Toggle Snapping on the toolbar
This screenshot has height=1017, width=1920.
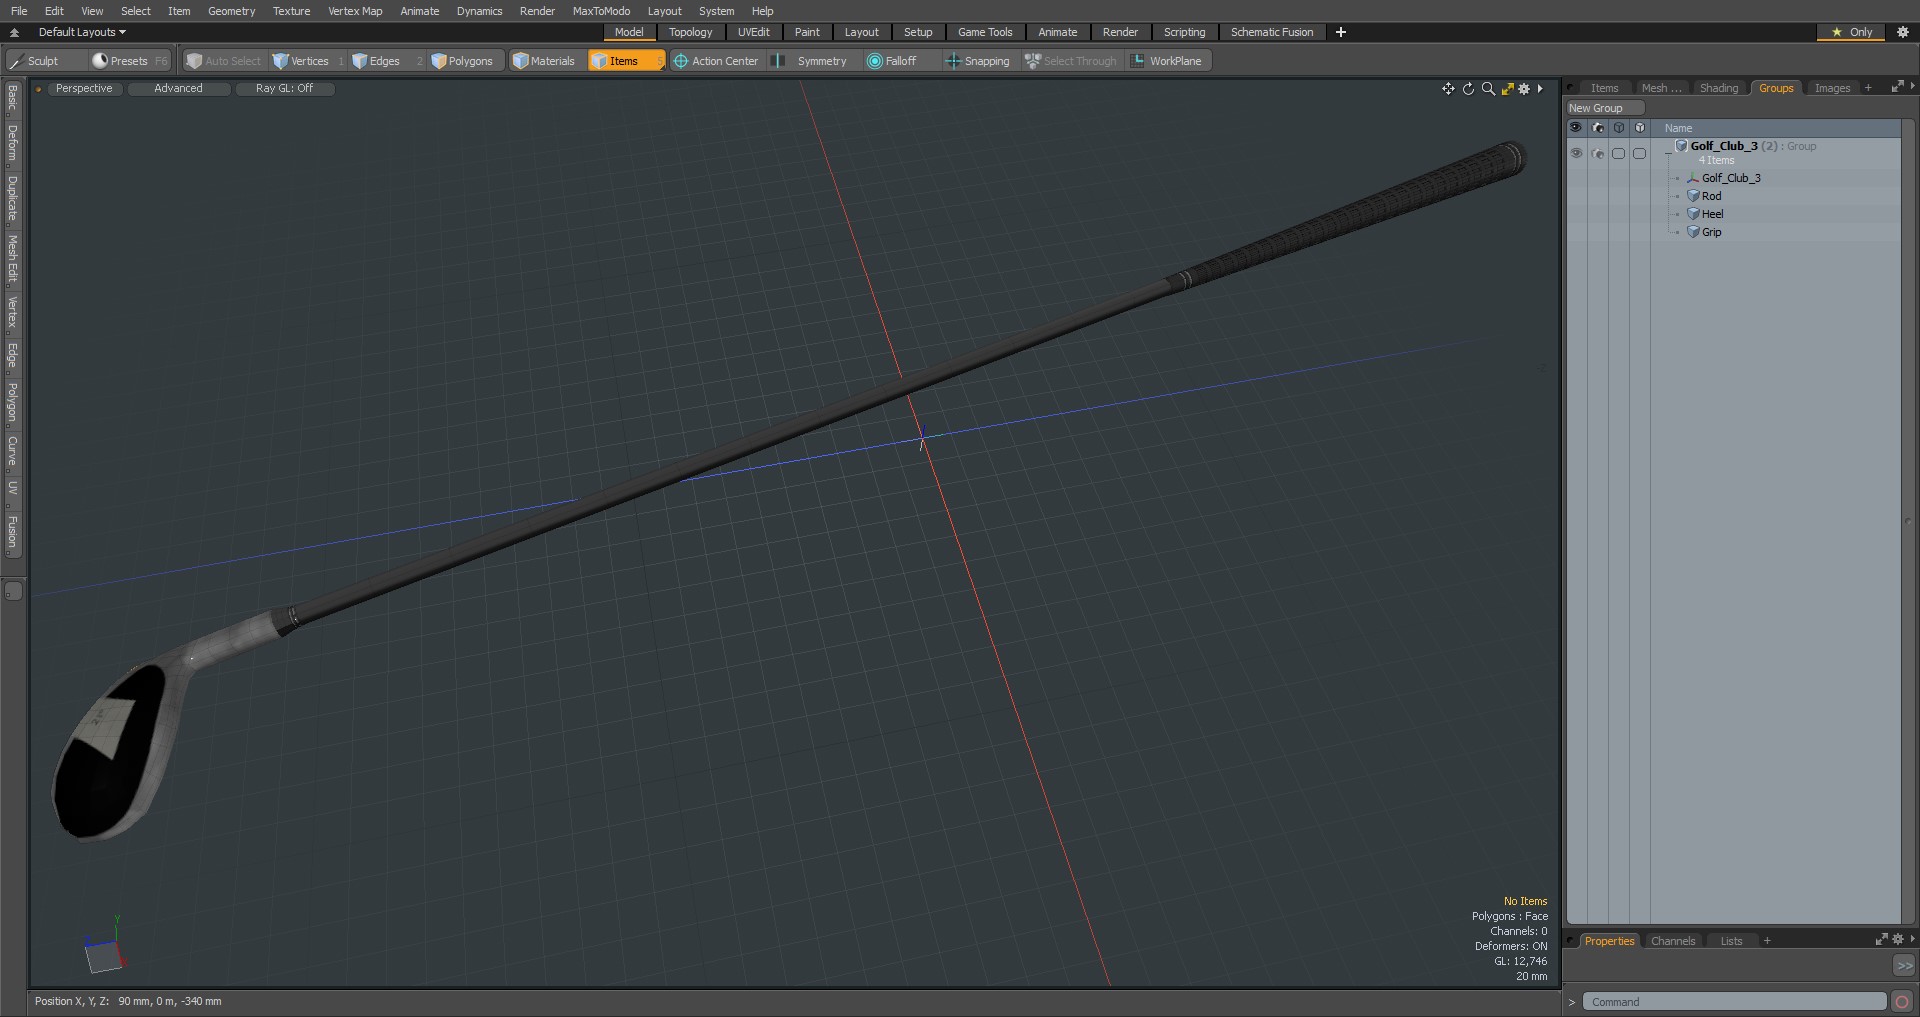[x=977, y=61]
